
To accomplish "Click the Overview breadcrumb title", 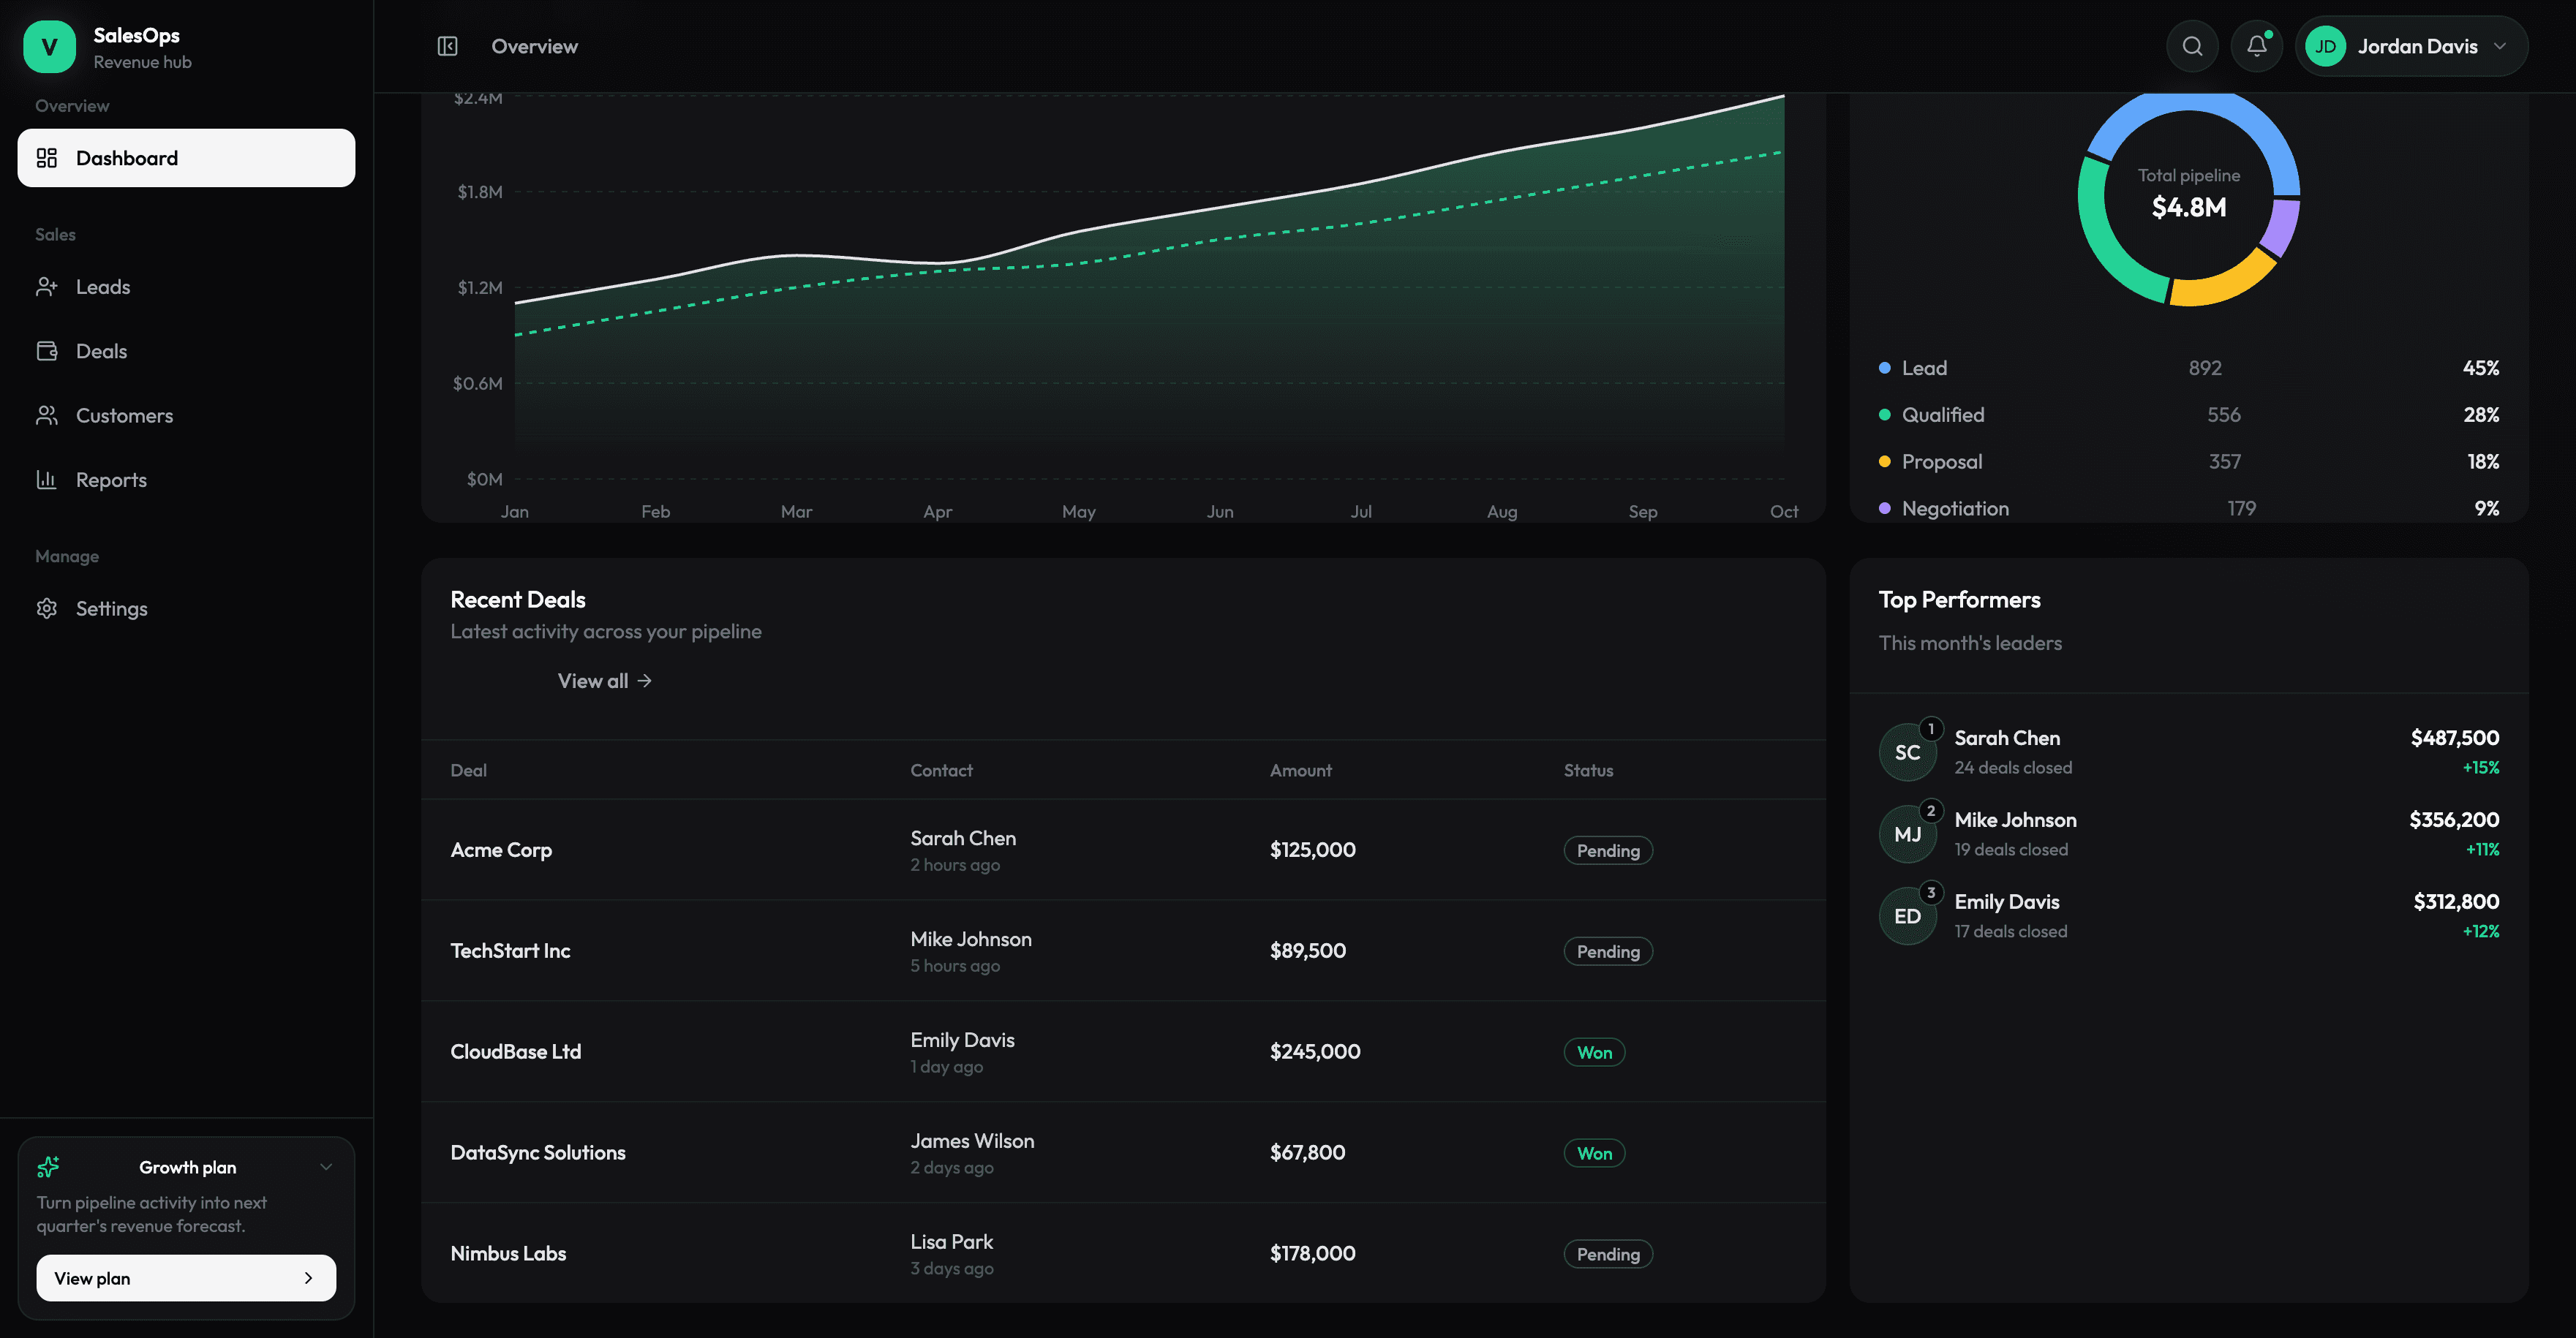I will 534,46.
